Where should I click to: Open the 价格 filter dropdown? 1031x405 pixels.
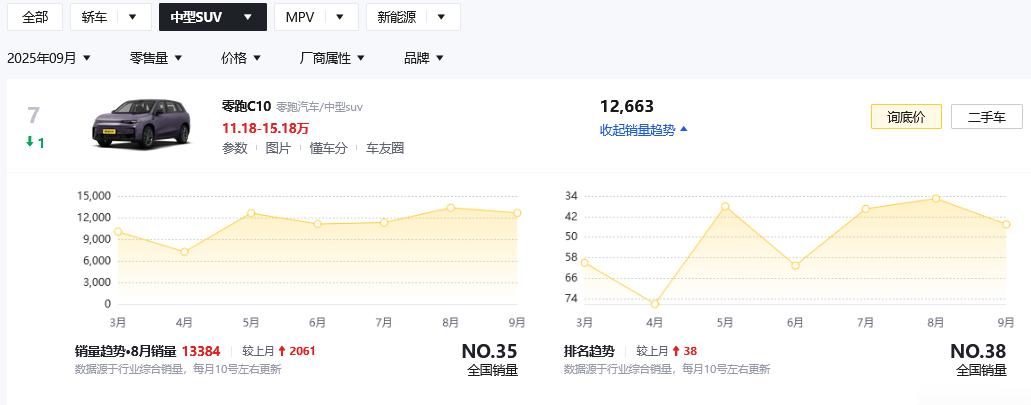241,58
